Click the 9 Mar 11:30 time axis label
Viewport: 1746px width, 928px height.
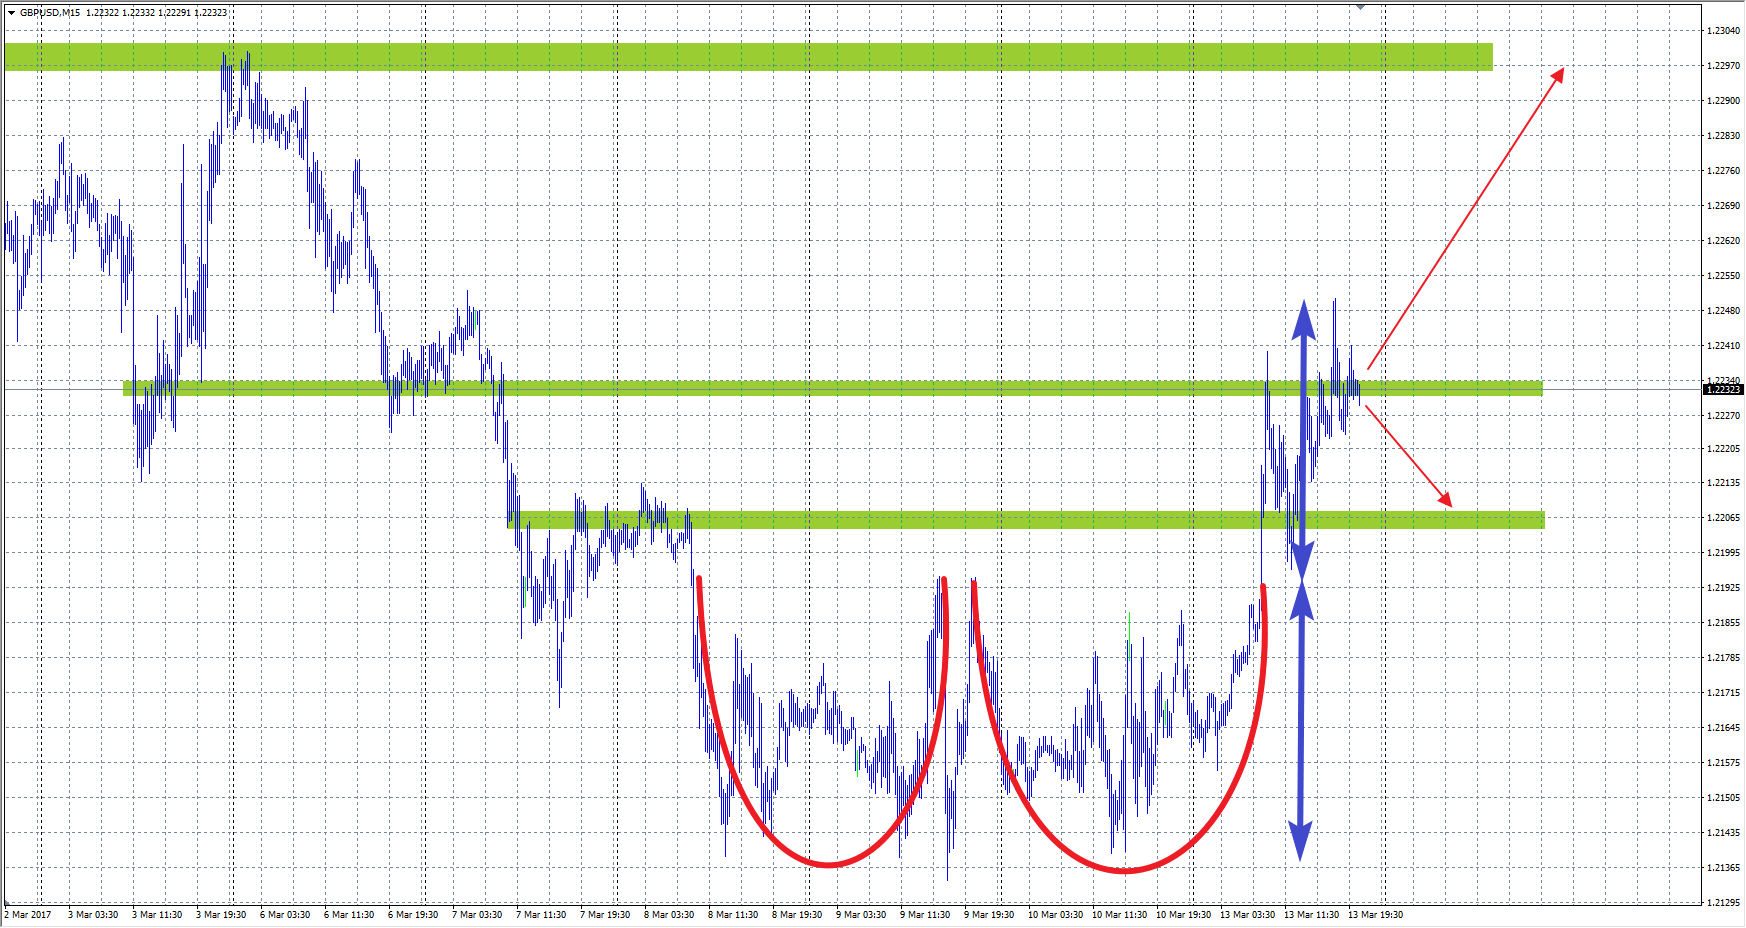pyautogui.click(x=925, y=915)
